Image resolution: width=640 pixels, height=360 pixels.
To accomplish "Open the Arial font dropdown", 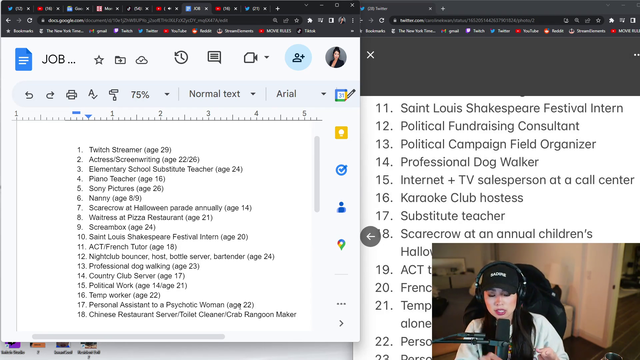I will [301, 94].
